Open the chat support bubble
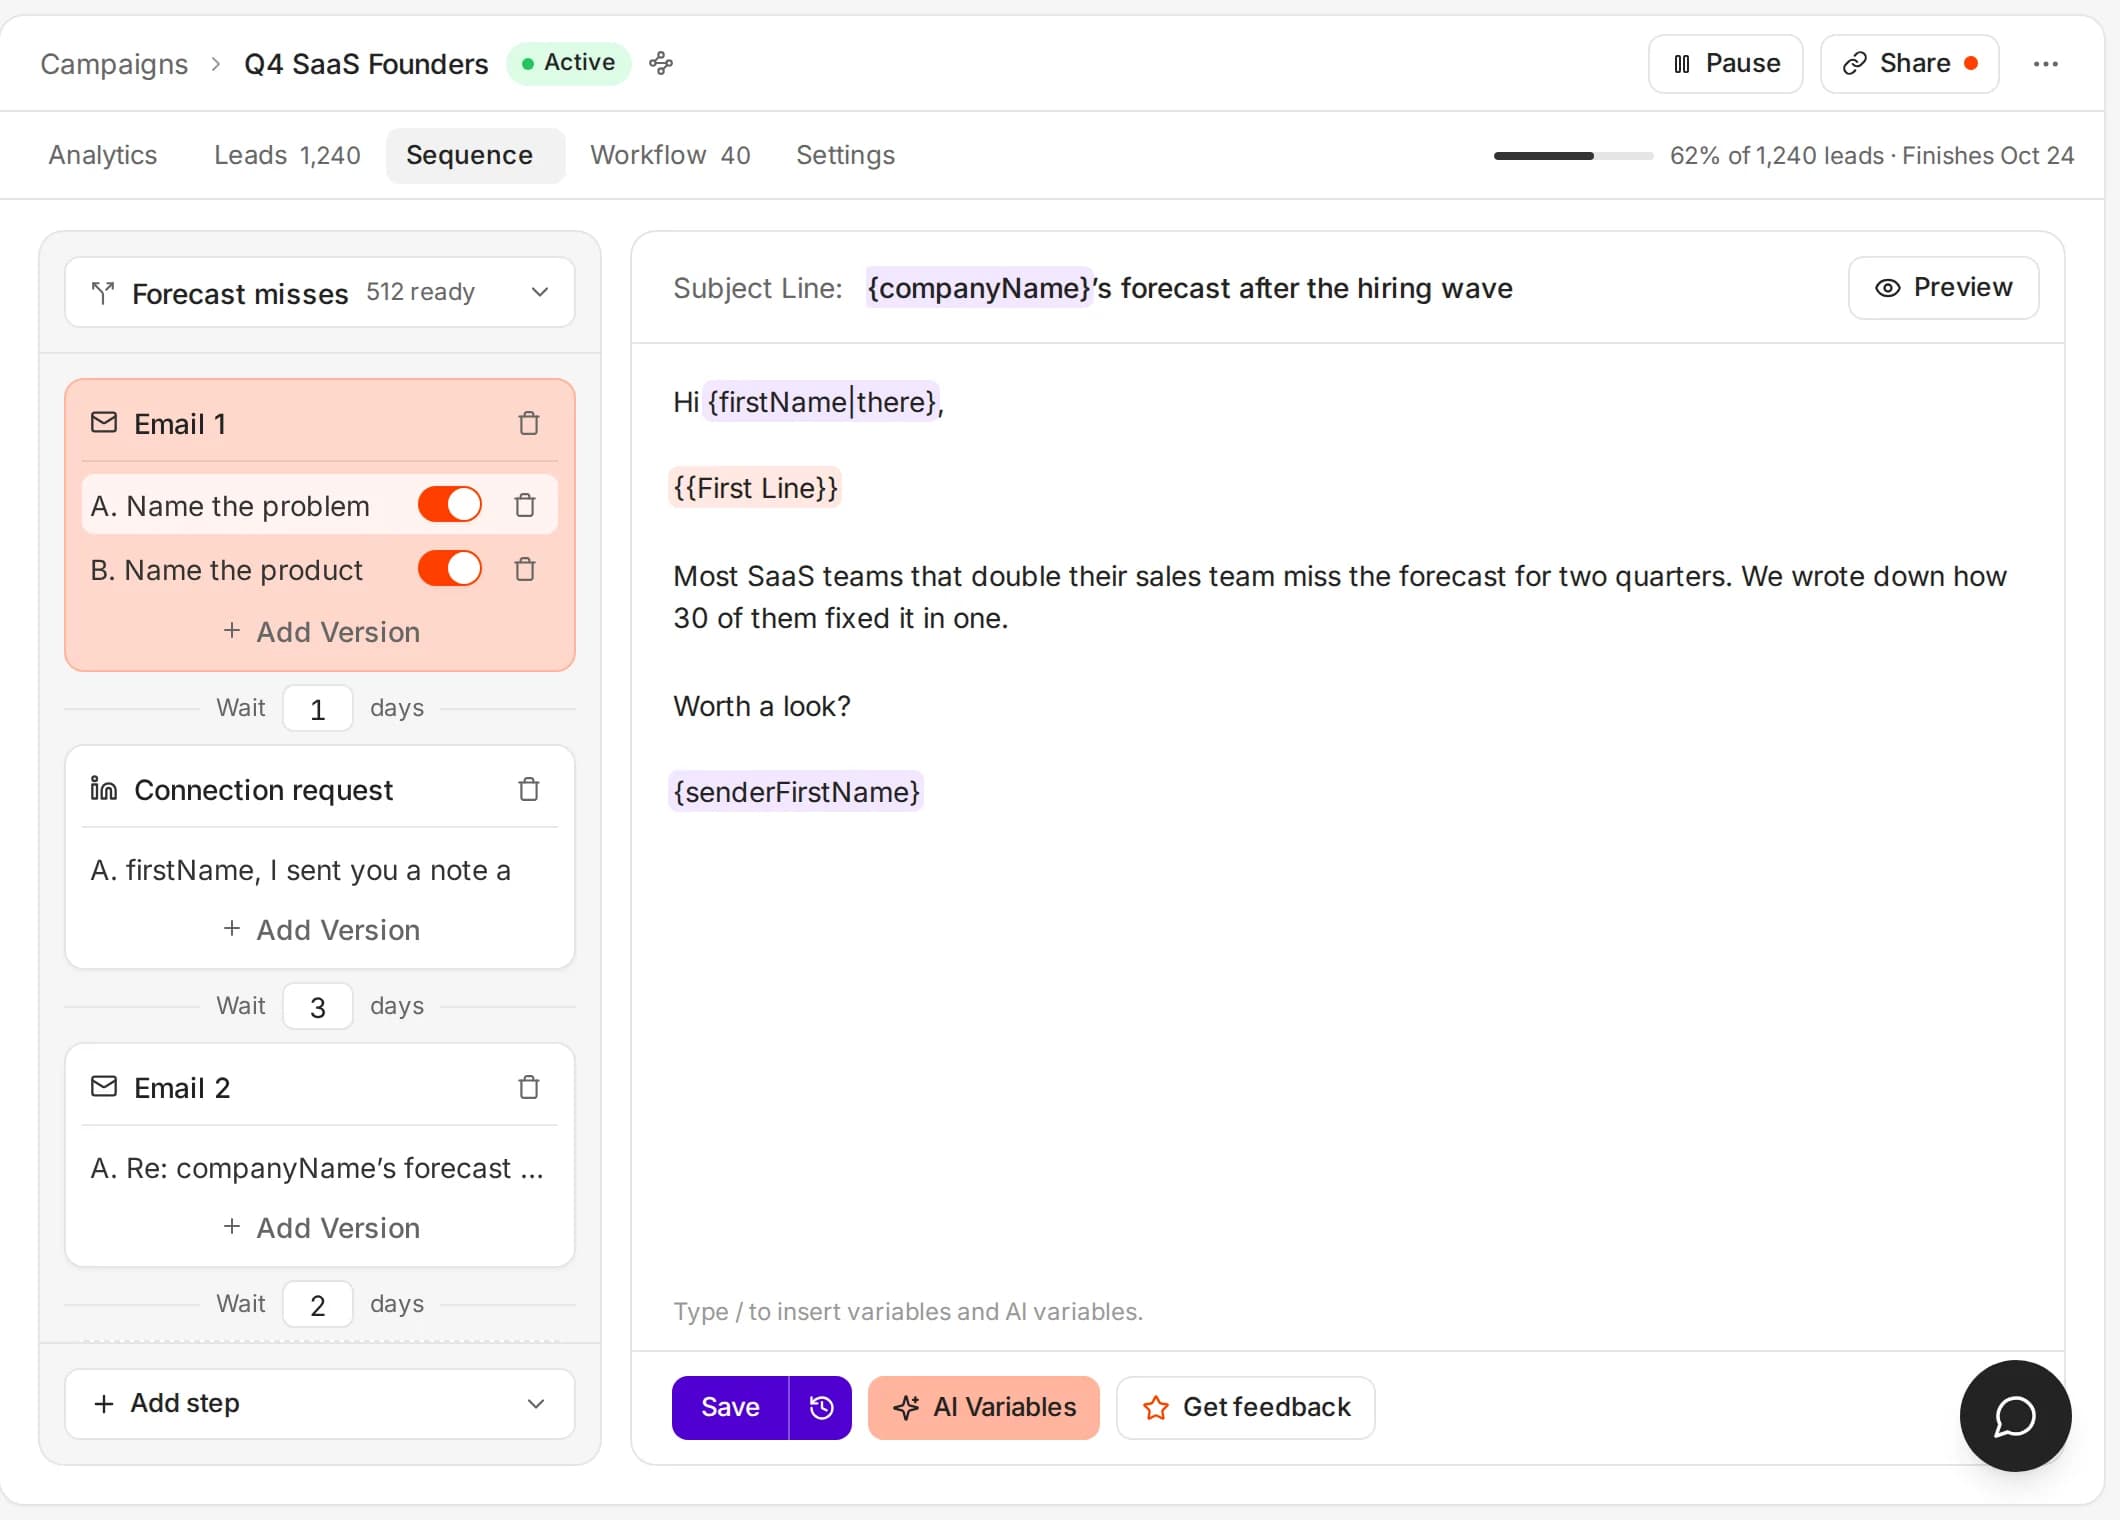 tap(2015, 1415)
